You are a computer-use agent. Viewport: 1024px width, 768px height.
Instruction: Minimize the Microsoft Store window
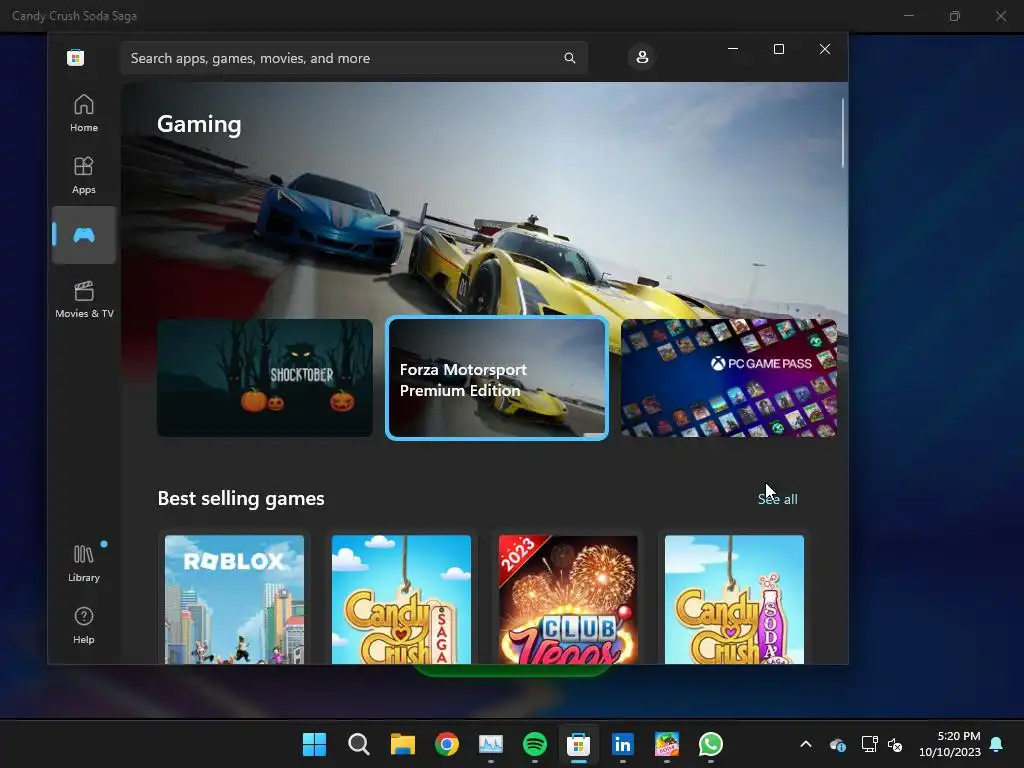click(x=733, y=49)
